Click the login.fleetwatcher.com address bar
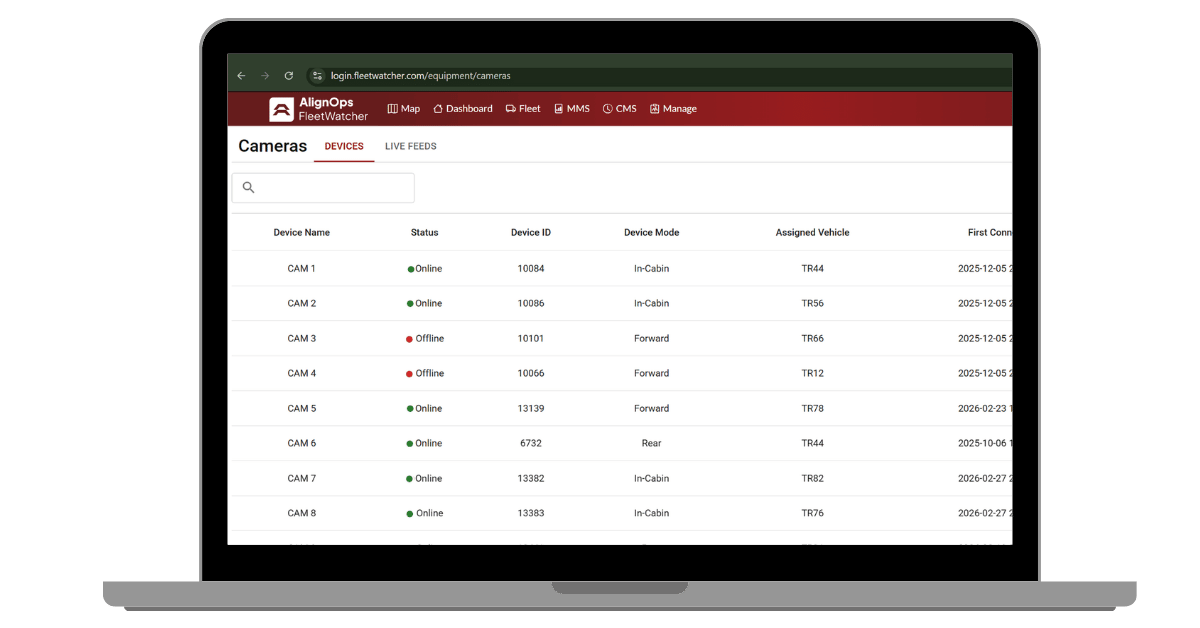The image size is (1200, 628). click(420, 76)
